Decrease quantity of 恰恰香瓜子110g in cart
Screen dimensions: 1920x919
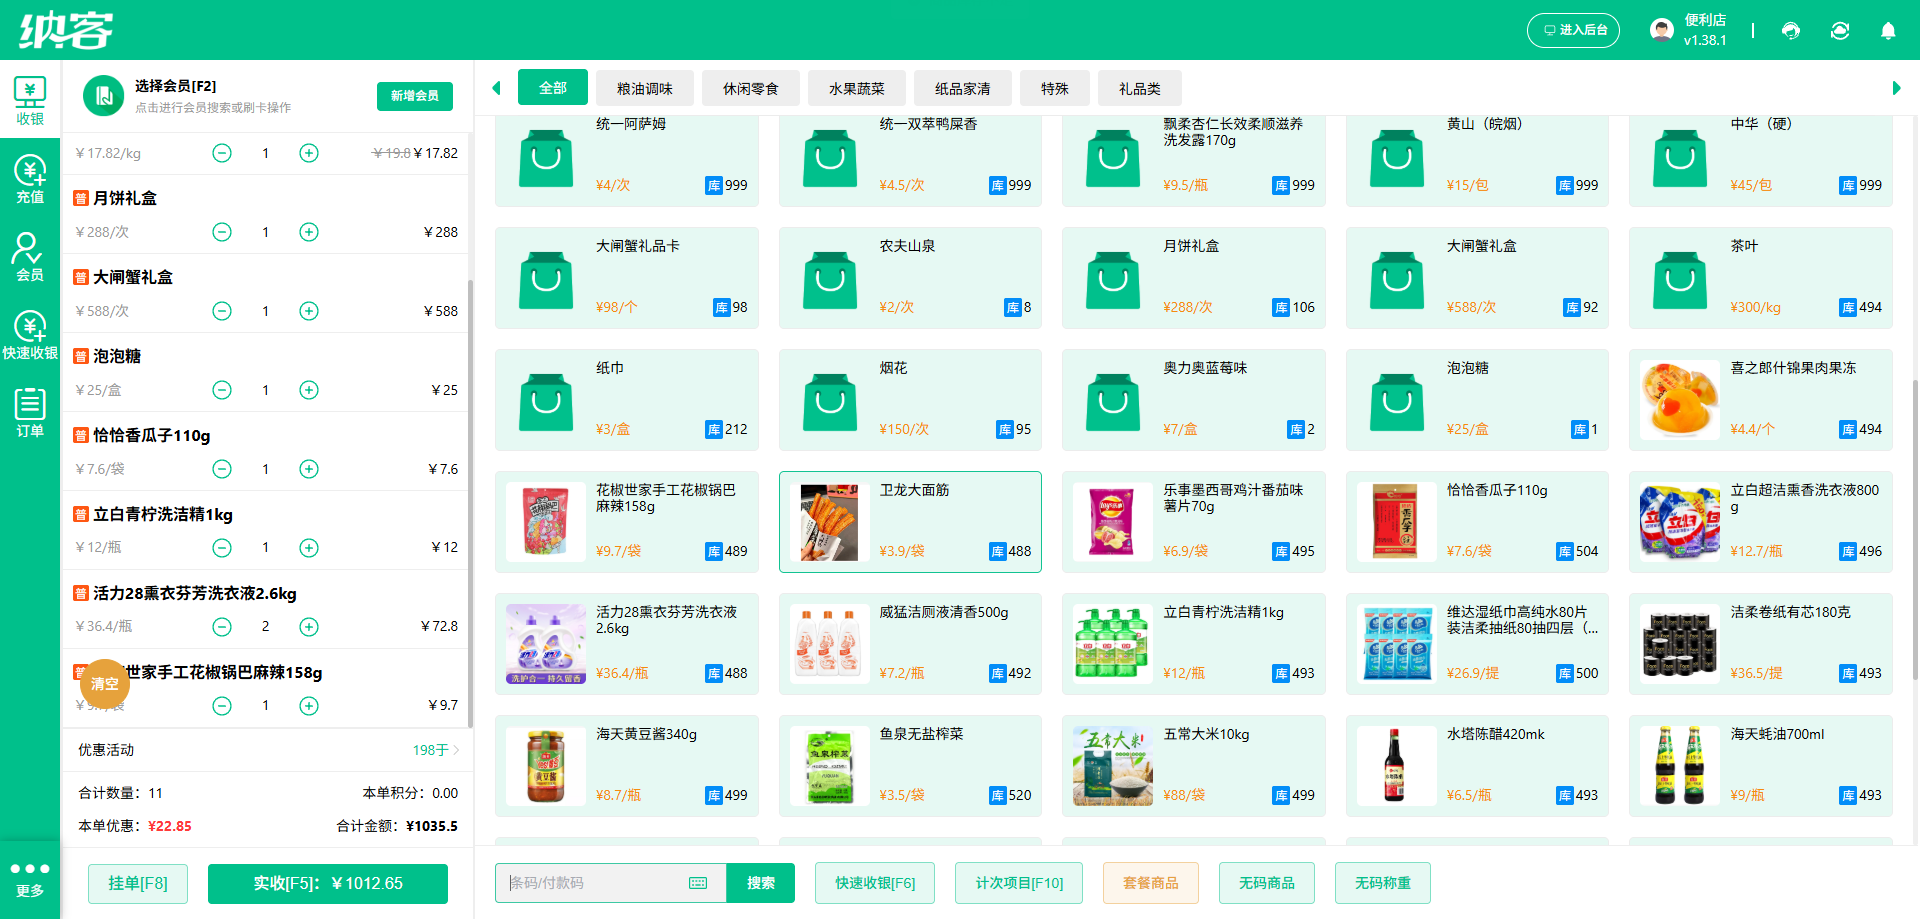click(222, 469)
